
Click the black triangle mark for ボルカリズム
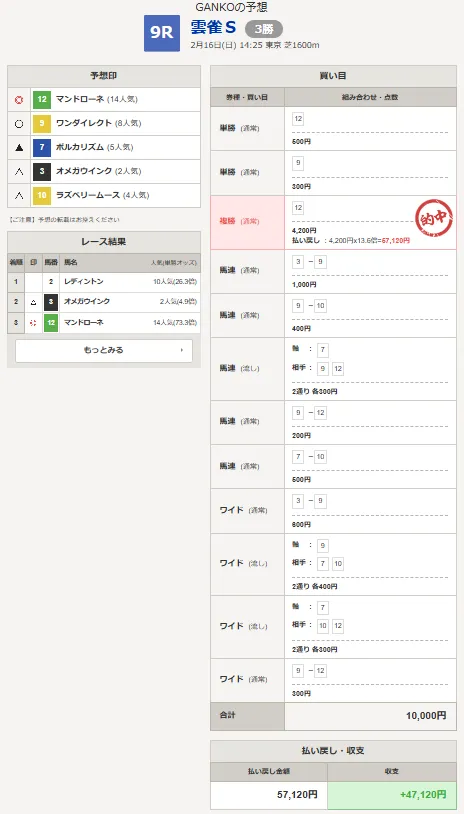[19, 147]
